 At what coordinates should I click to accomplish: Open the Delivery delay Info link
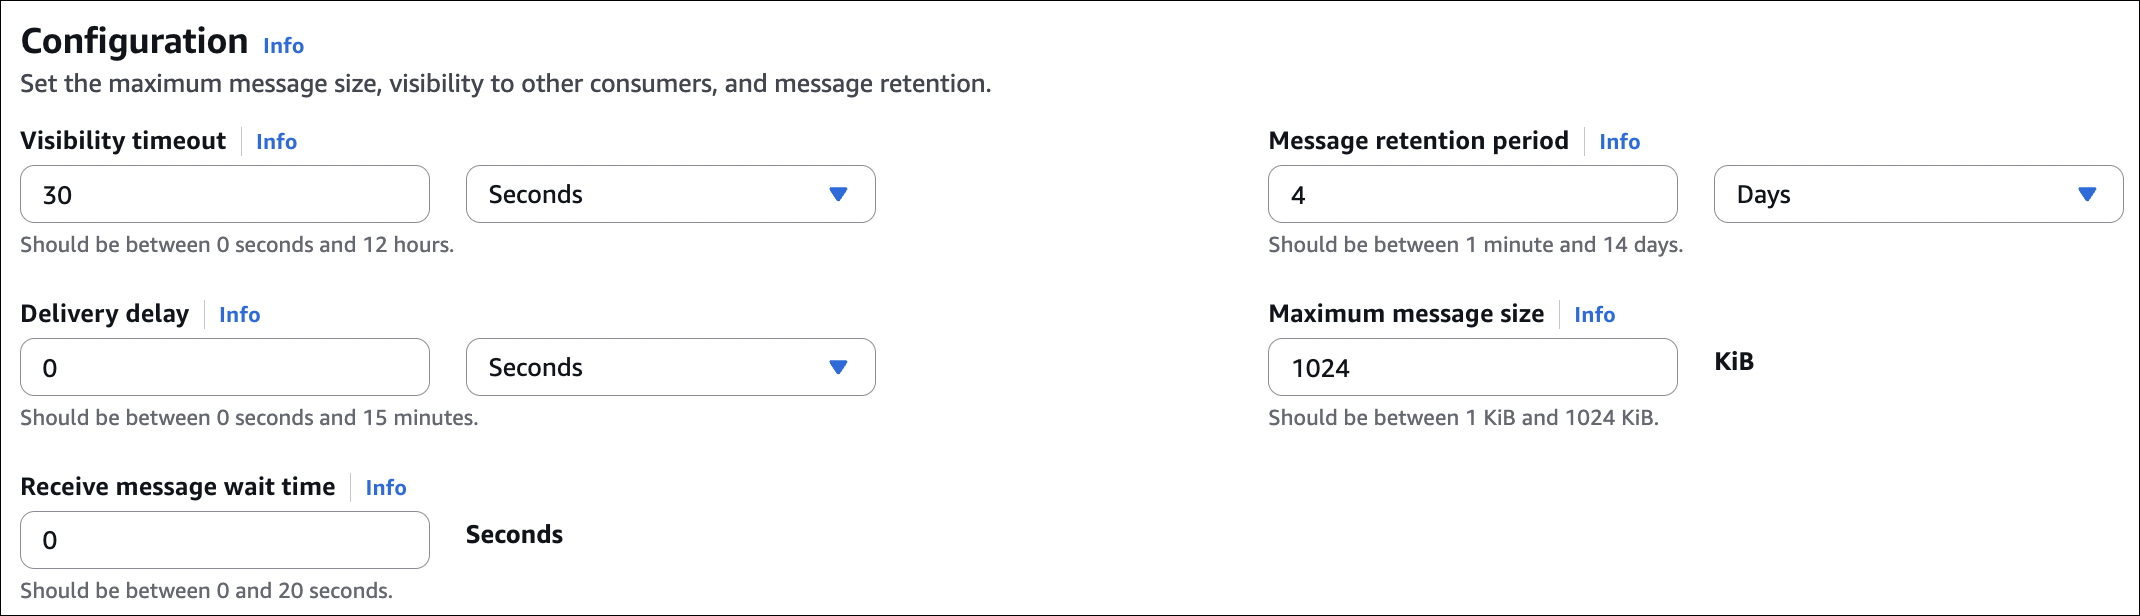(239, 315)
